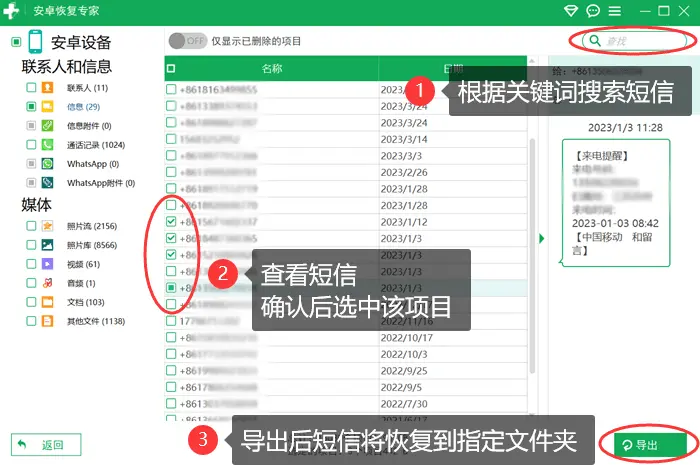Click the photo library icon beside 照片库 (8566)
Screen dimensions: 700x465
click(47, 245)
